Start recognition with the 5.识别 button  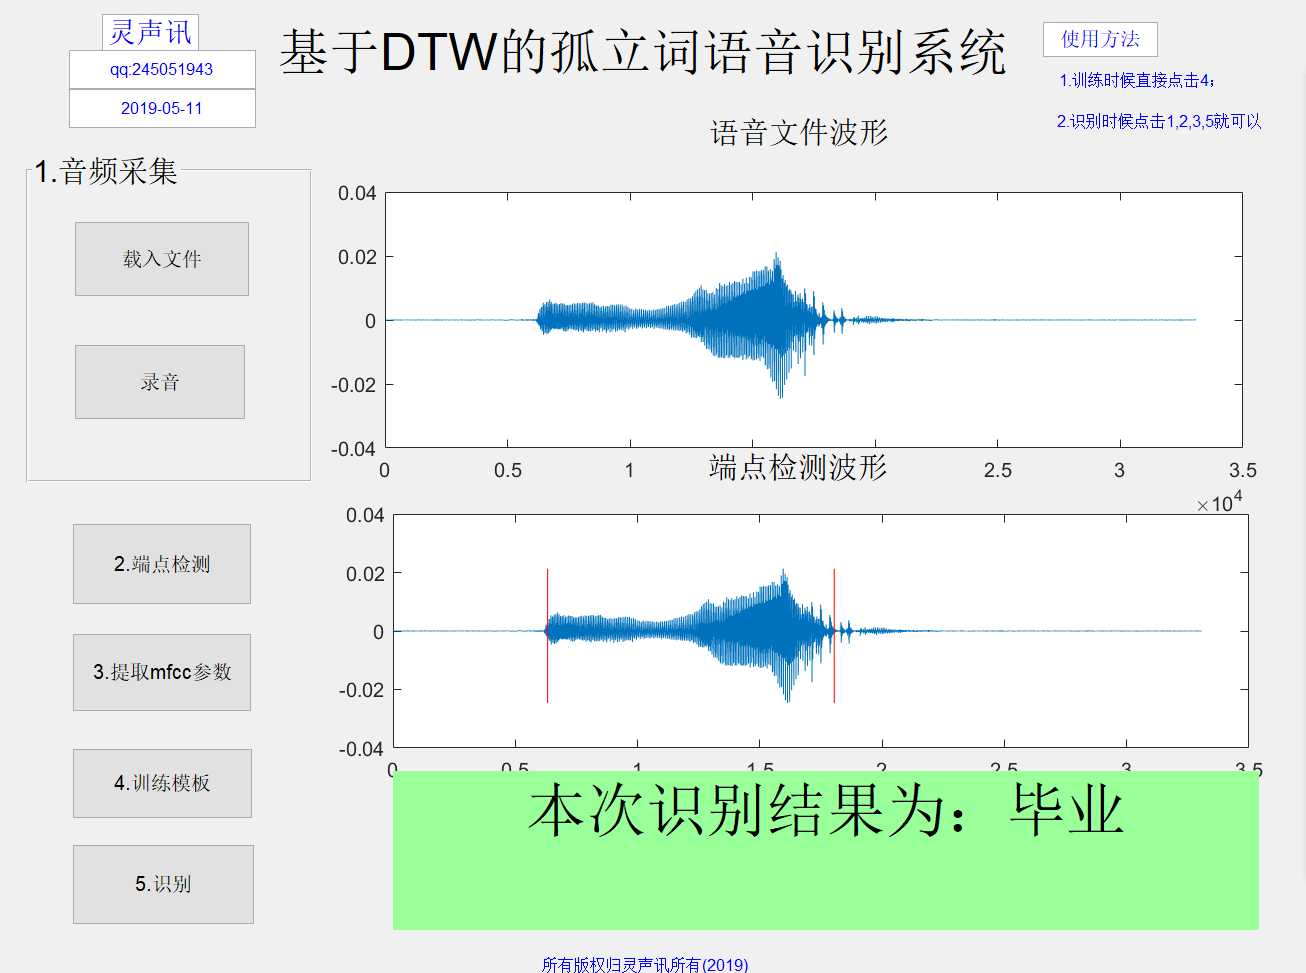[x=162, y=884]
